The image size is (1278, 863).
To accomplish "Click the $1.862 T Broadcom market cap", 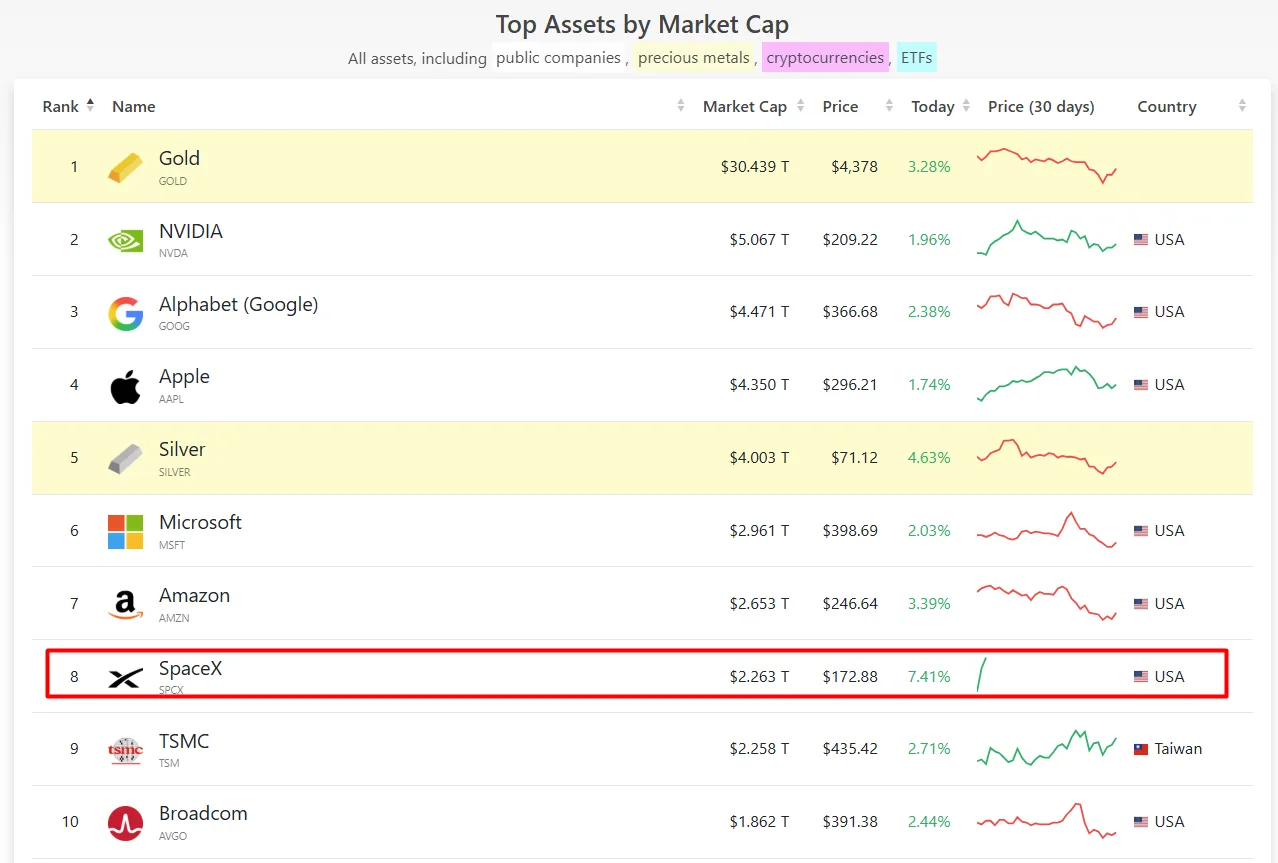I will [x=759, y=822].
